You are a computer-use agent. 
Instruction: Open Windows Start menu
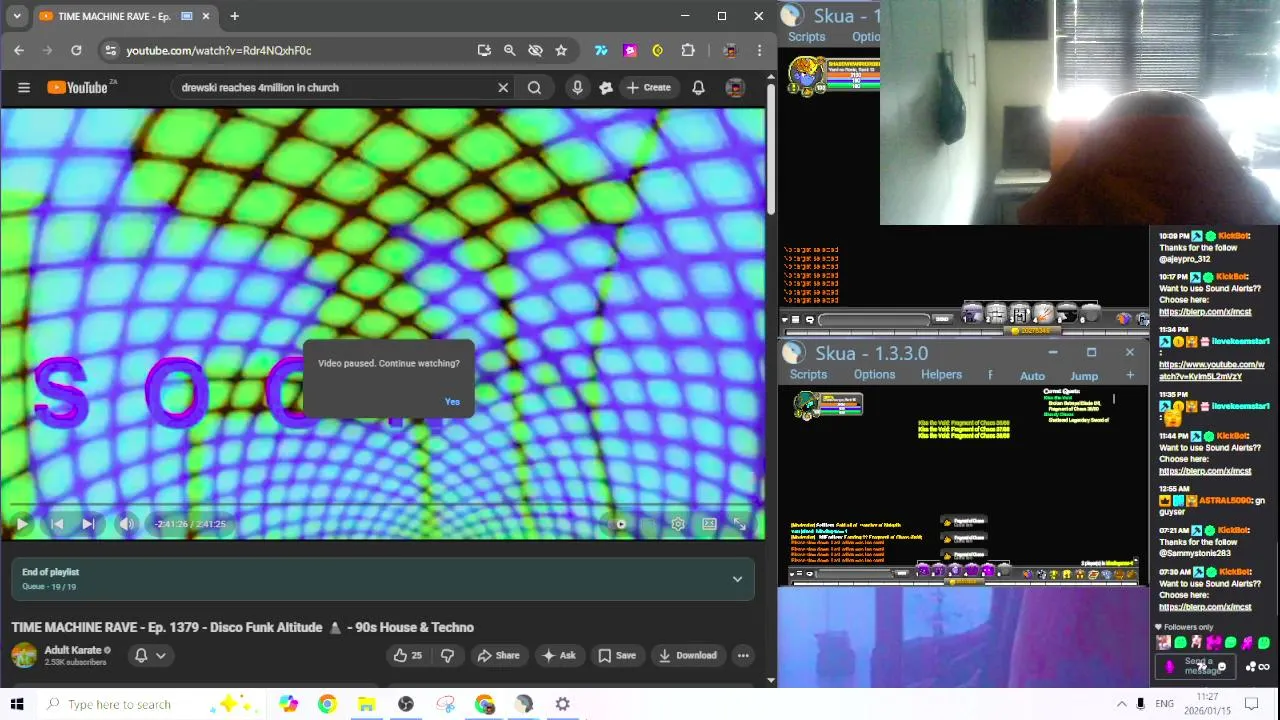[x=17, y=704]
